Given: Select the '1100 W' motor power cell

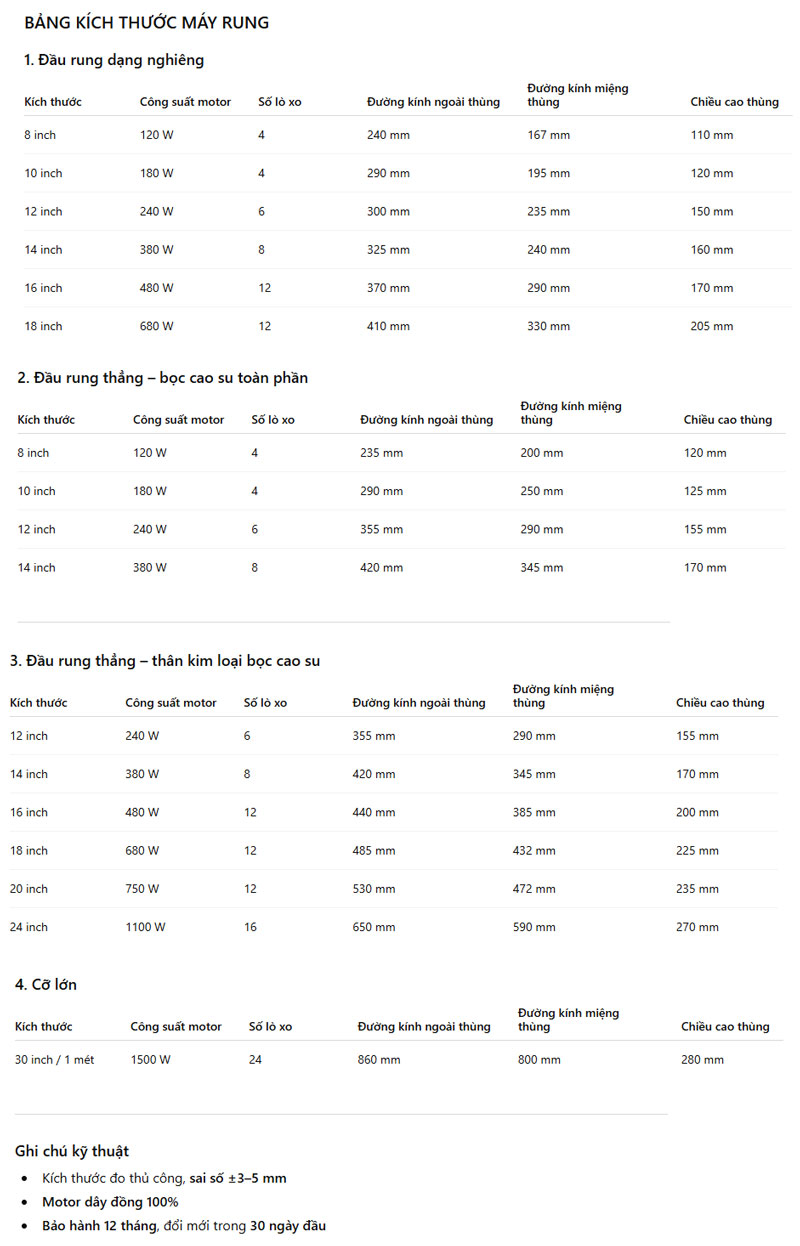Looking at the screenshot, I should 145,927.
